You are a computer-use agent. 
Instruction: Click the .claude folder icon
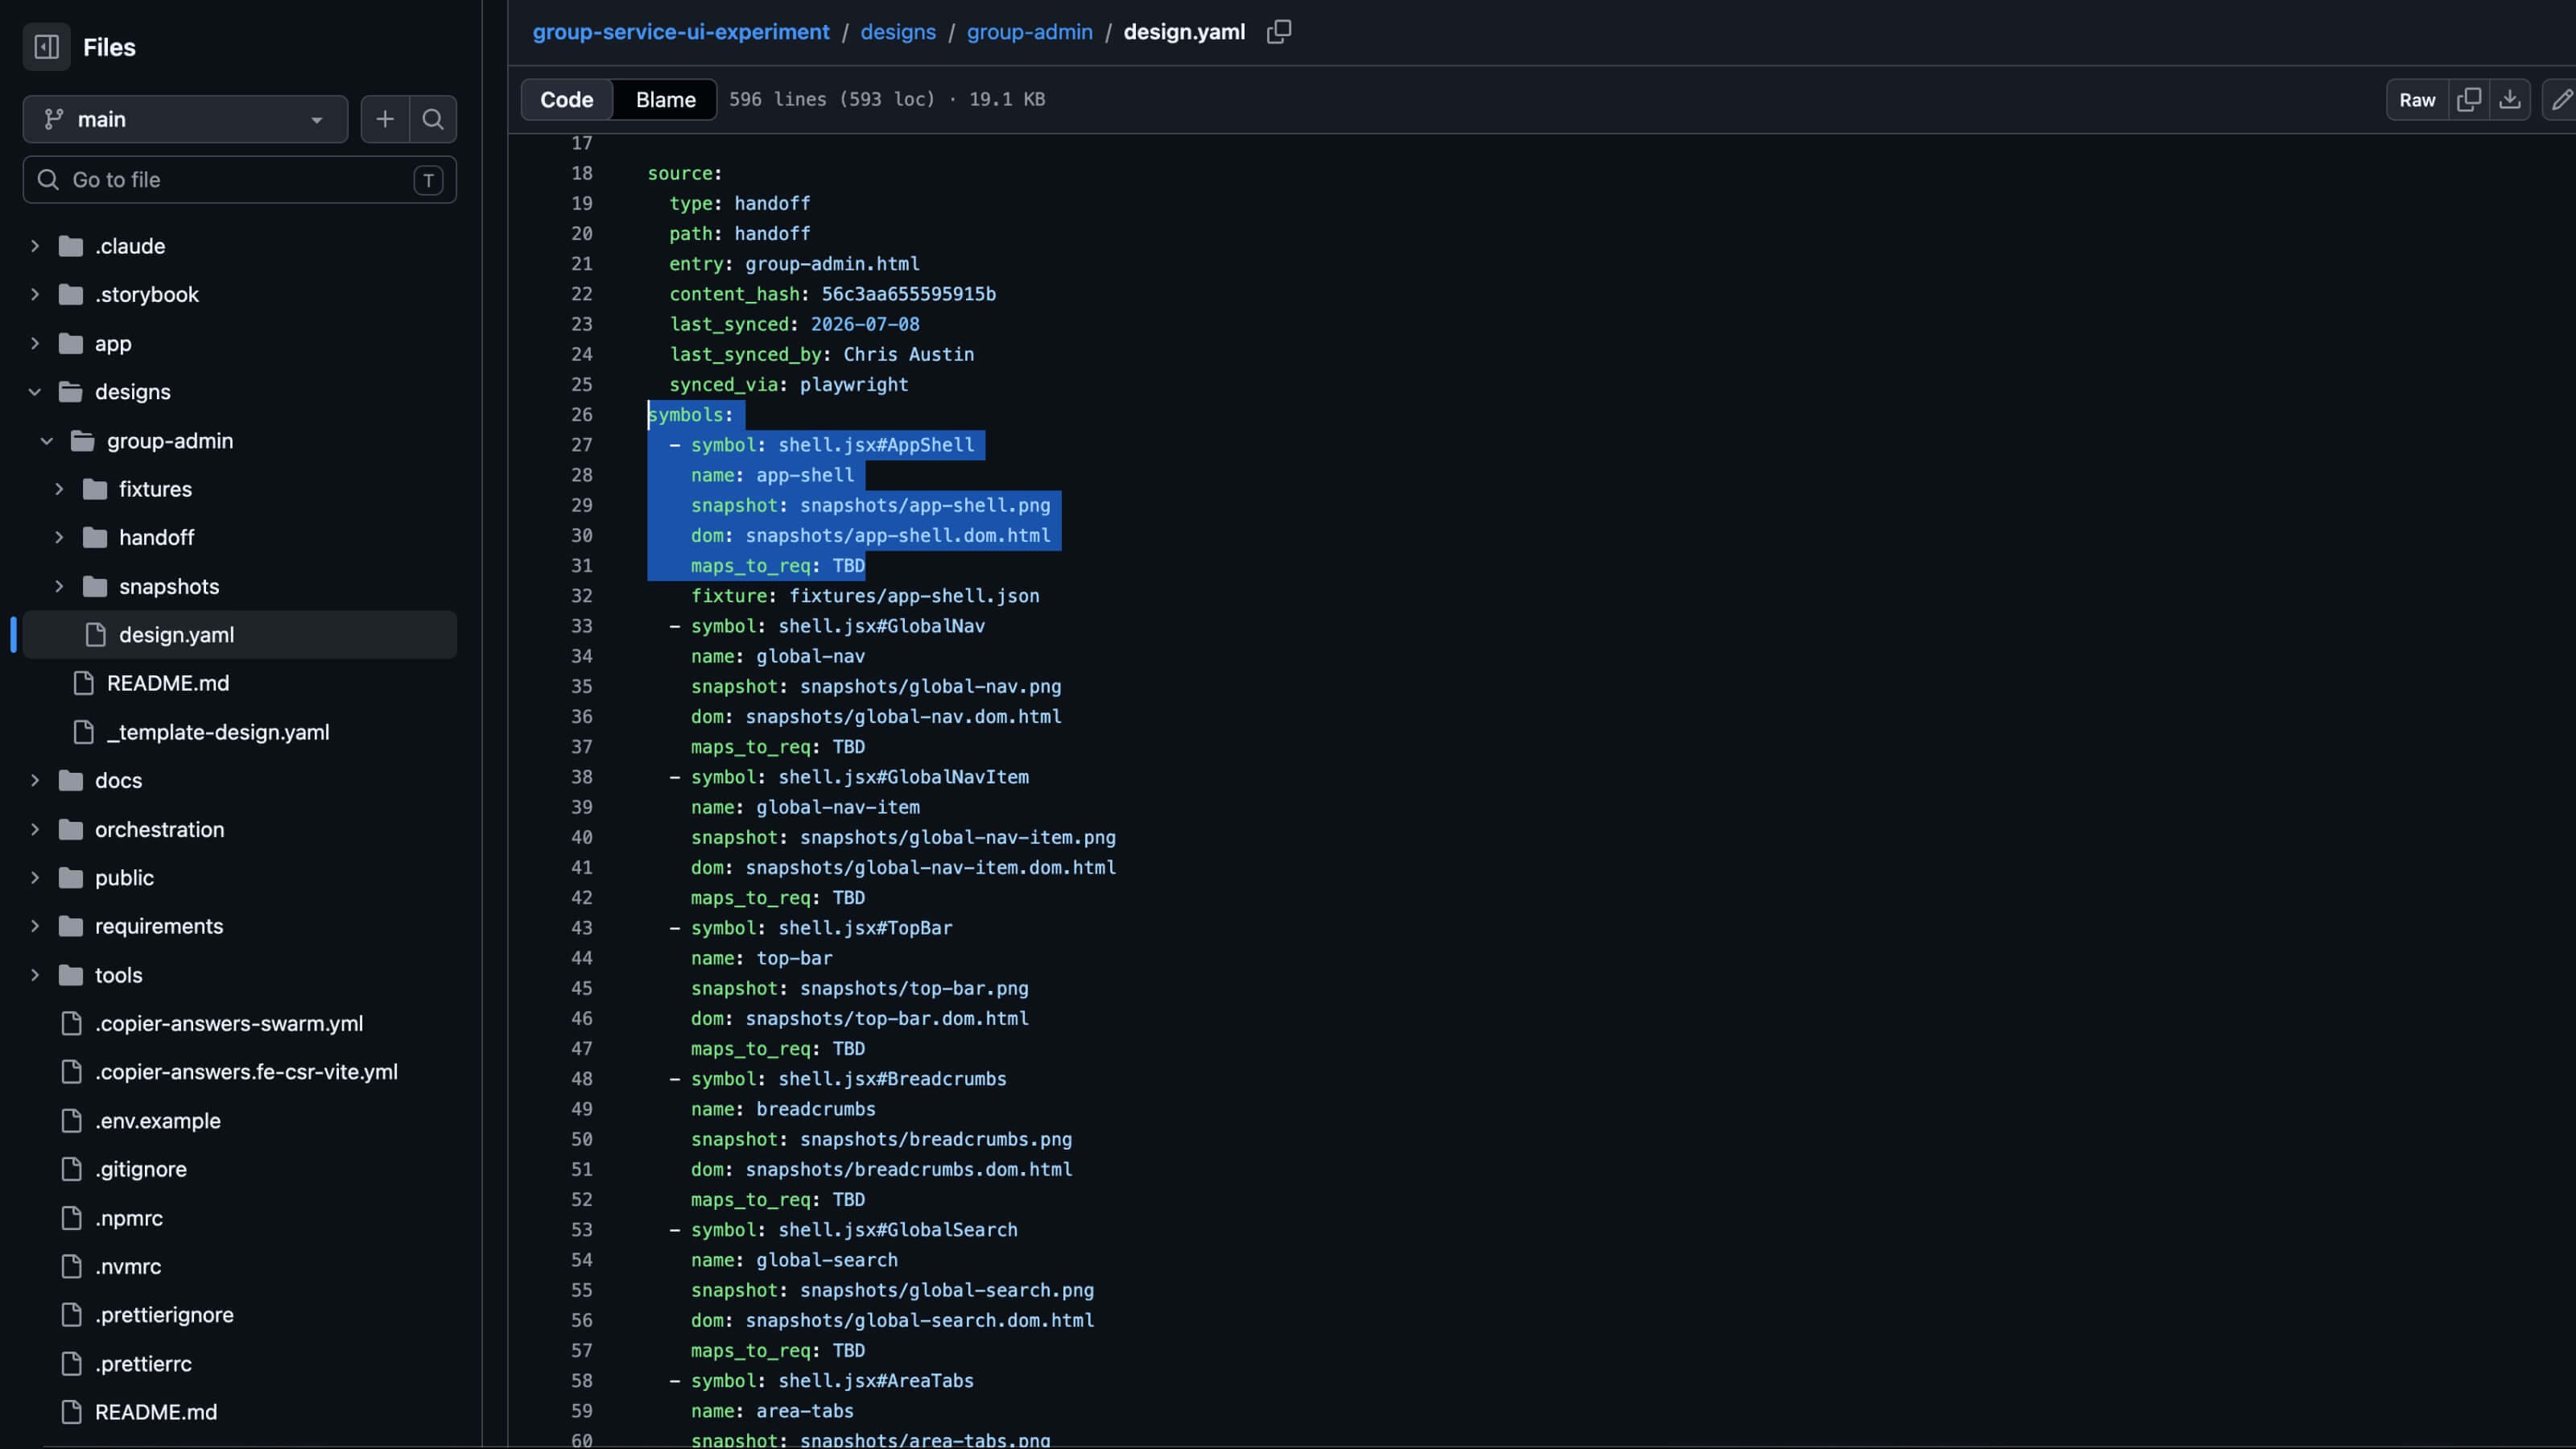(x=71, y=246)
